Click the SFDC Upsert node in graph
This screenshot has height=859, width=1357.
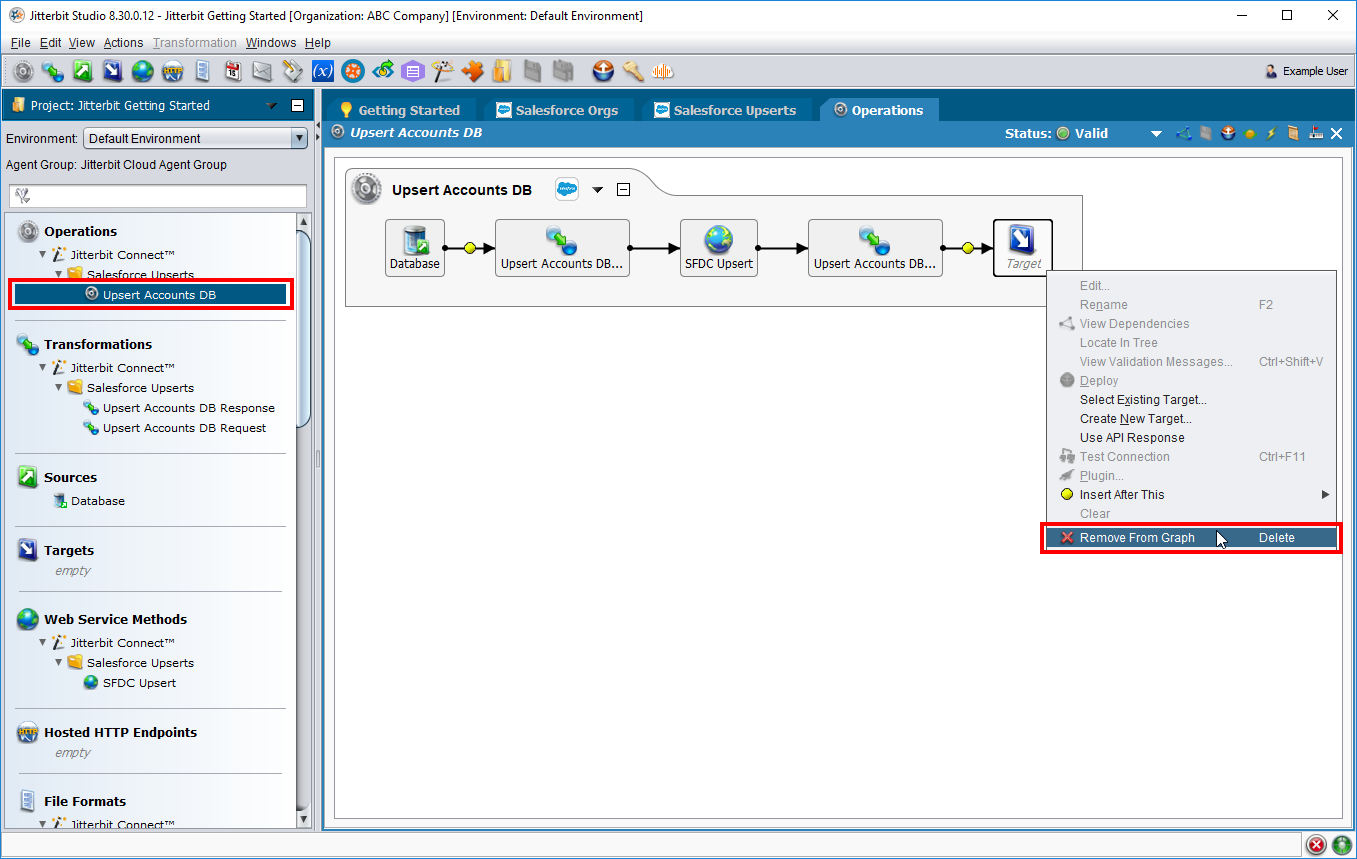pyautogui.click(x=719, y=248)
